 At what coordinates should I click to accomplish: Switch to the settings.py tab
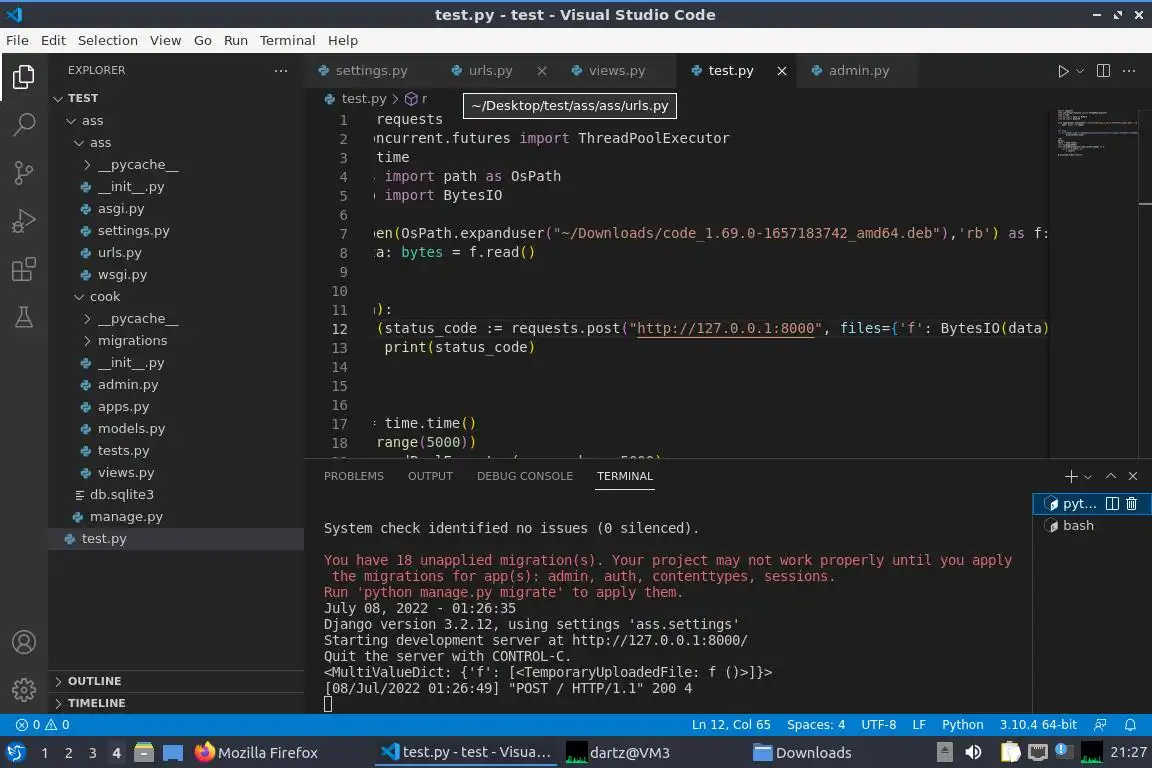coord(371,71)
